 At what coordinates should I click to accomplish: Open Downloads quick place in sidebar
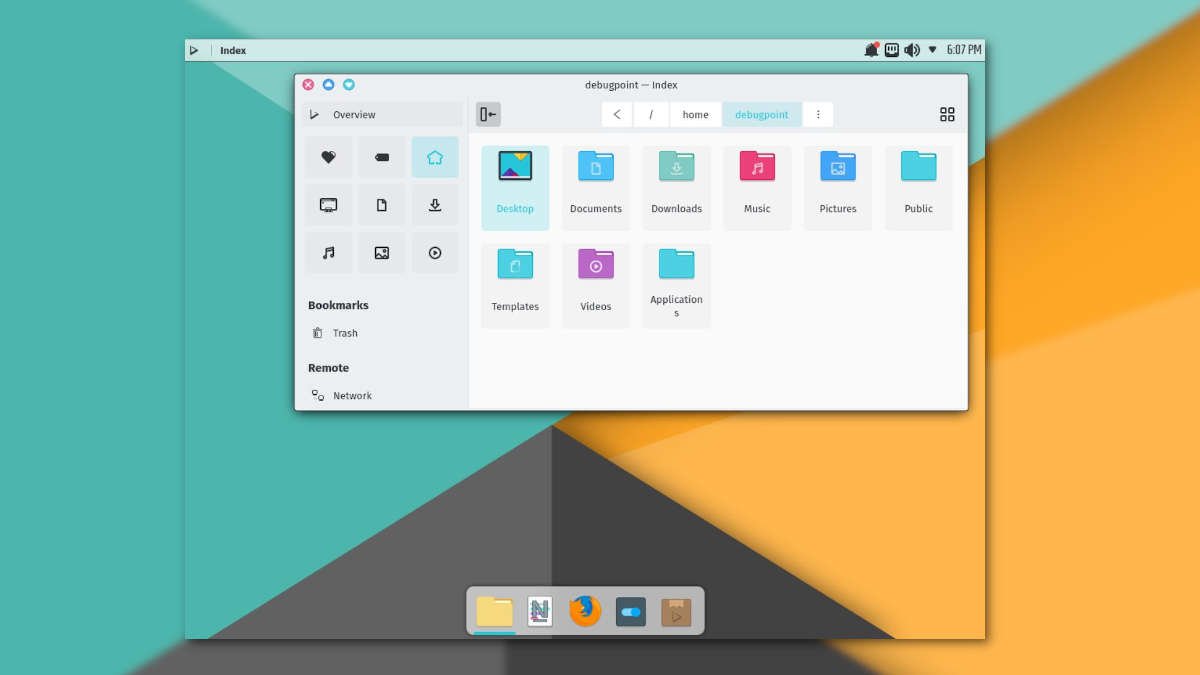pos(434,205)
